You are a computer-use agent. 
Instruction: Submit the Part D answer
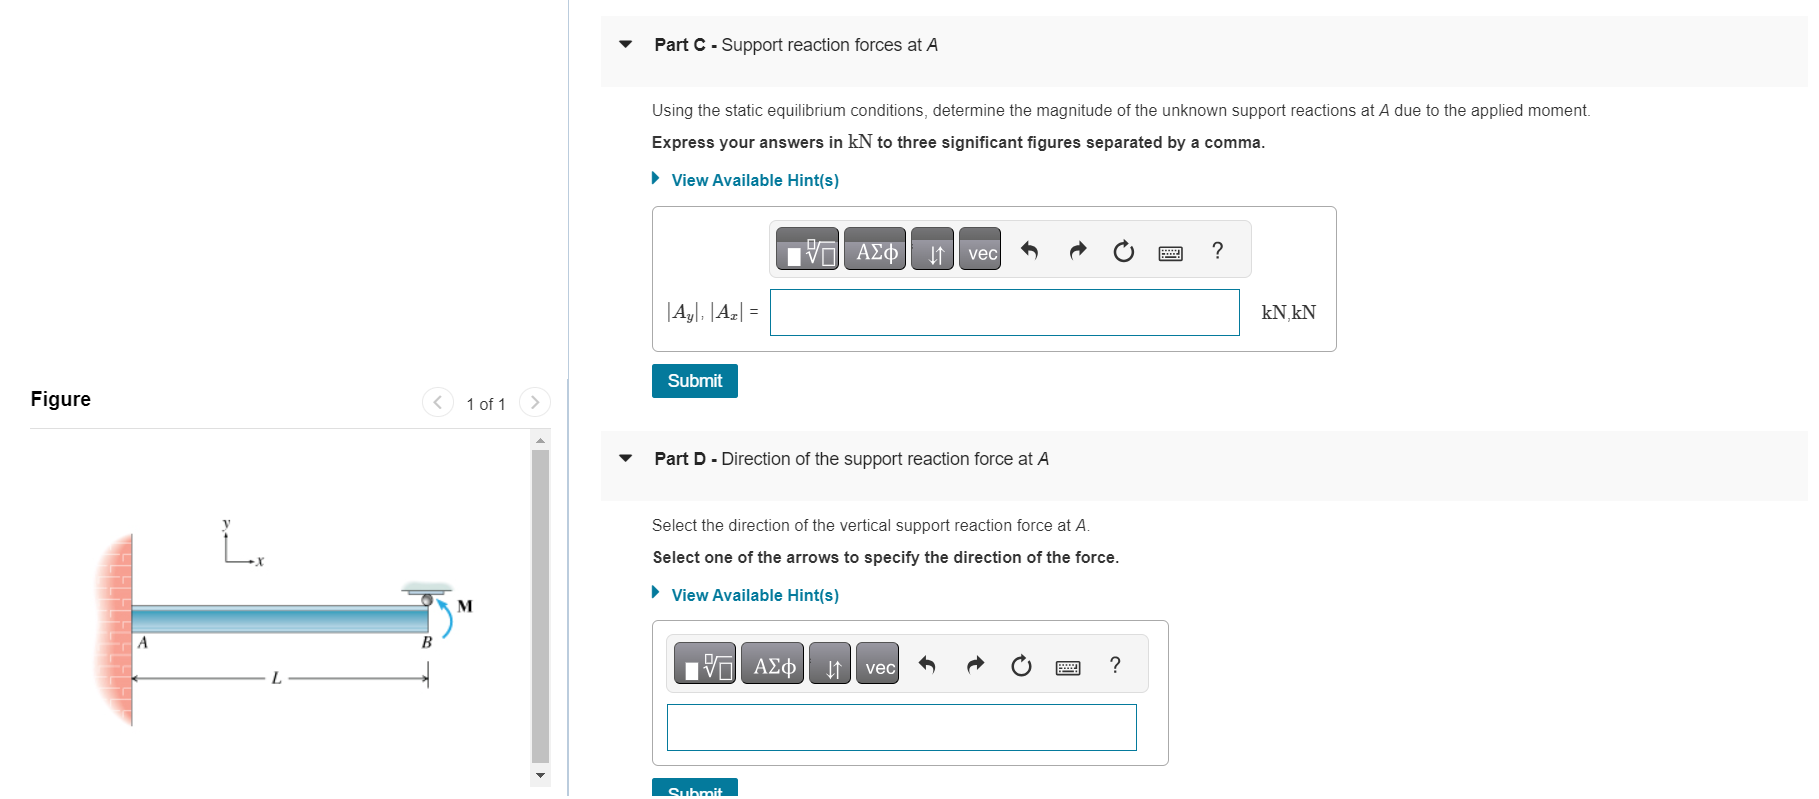[694, 791]
